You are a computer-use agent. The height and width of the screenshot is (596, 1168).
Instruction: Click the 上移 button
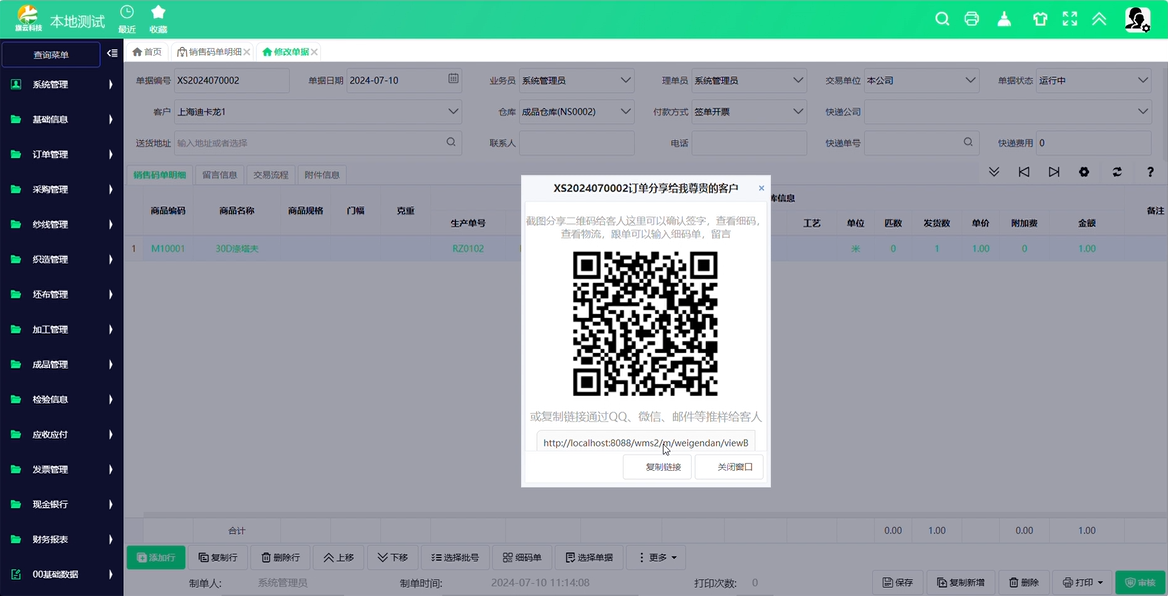(338, 557)
